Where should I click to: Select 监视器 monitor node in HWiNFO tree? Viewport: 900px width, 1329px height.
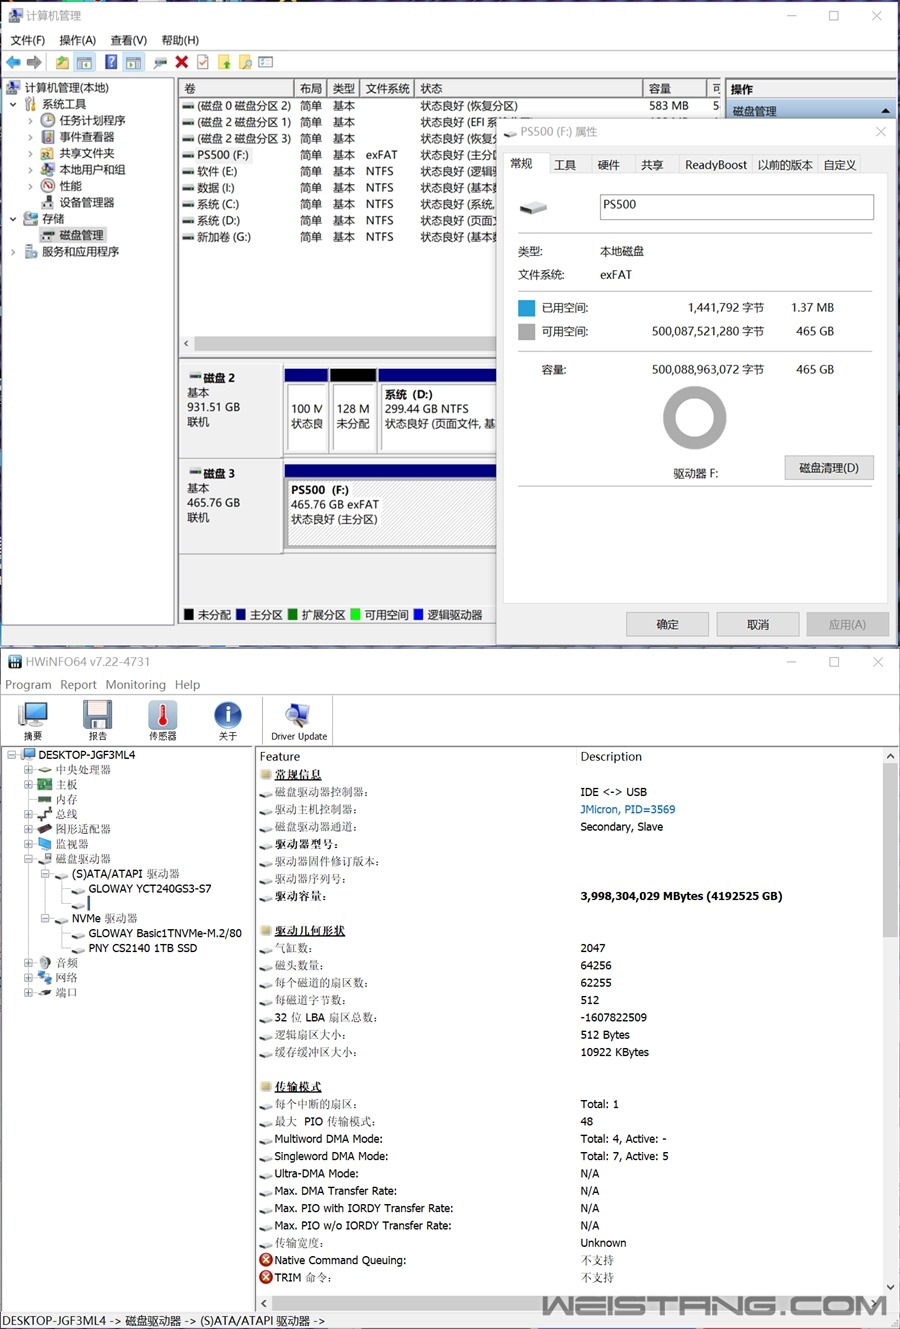[72, 844]
